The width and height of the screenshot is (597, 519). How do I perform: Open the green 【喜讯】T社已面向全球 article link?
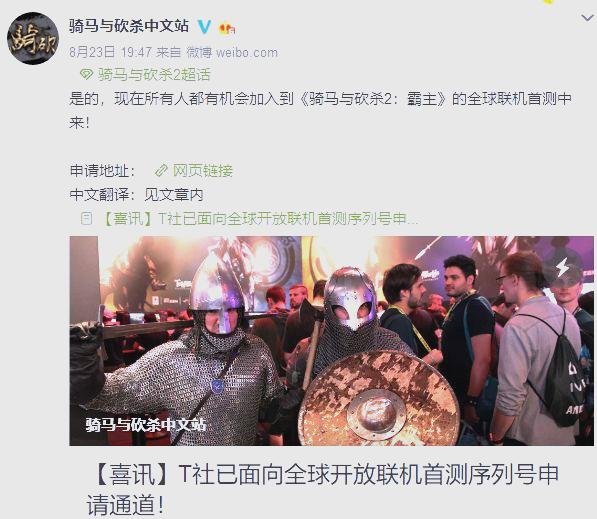pyautogui.click(x=261, y=219)
